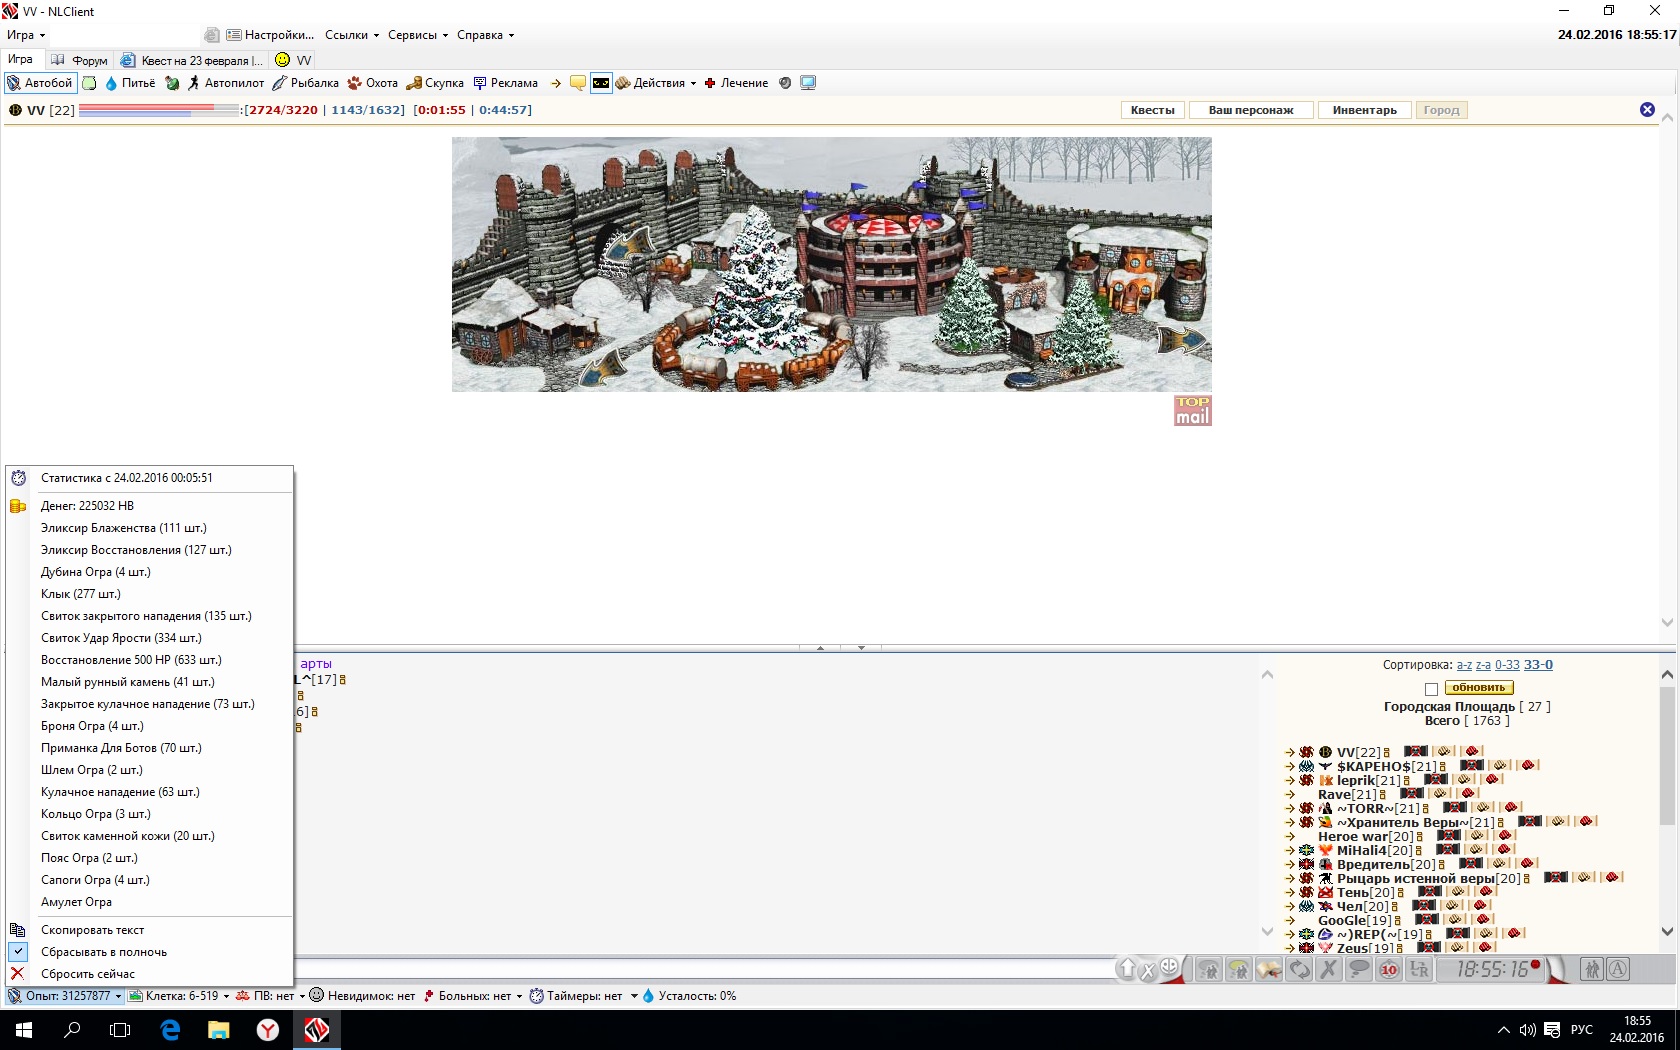This screenshot has height=1050, width=1680.
Task: Open the chat smileys icon
Action: [1169, 967]
